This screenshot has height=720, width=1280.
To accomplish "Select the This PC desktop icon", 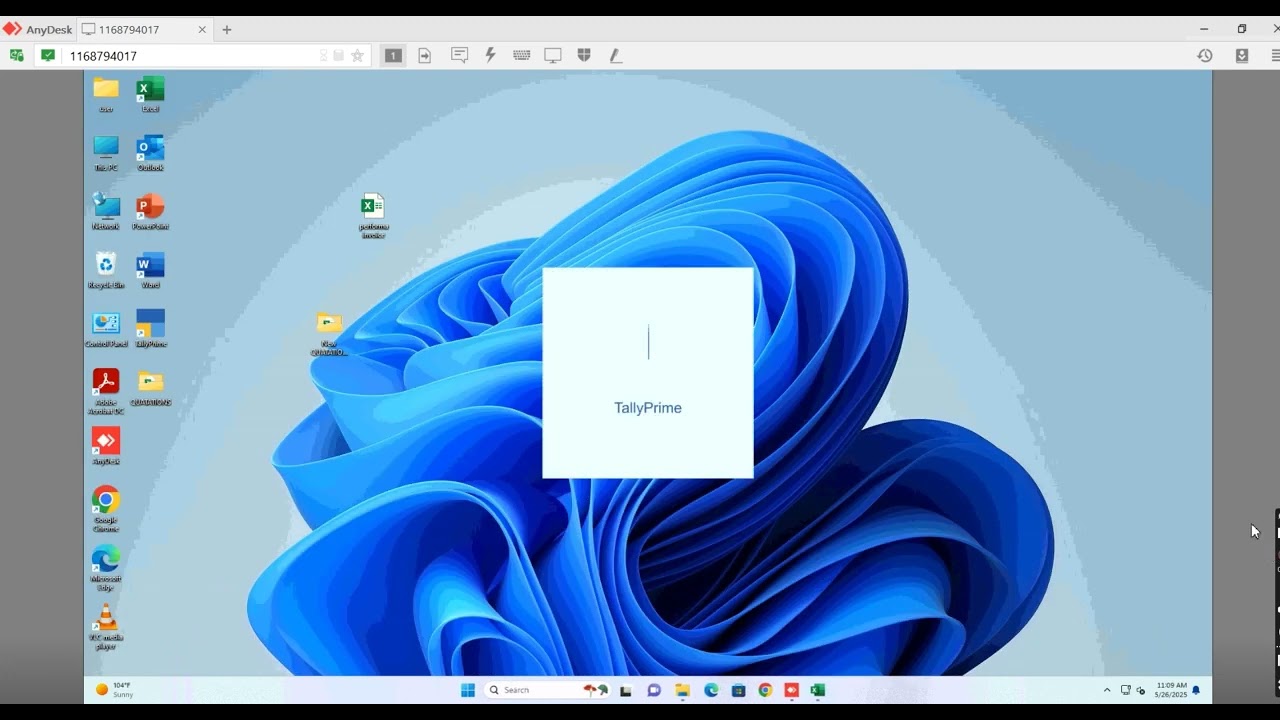I will click(x=106, y=153).
